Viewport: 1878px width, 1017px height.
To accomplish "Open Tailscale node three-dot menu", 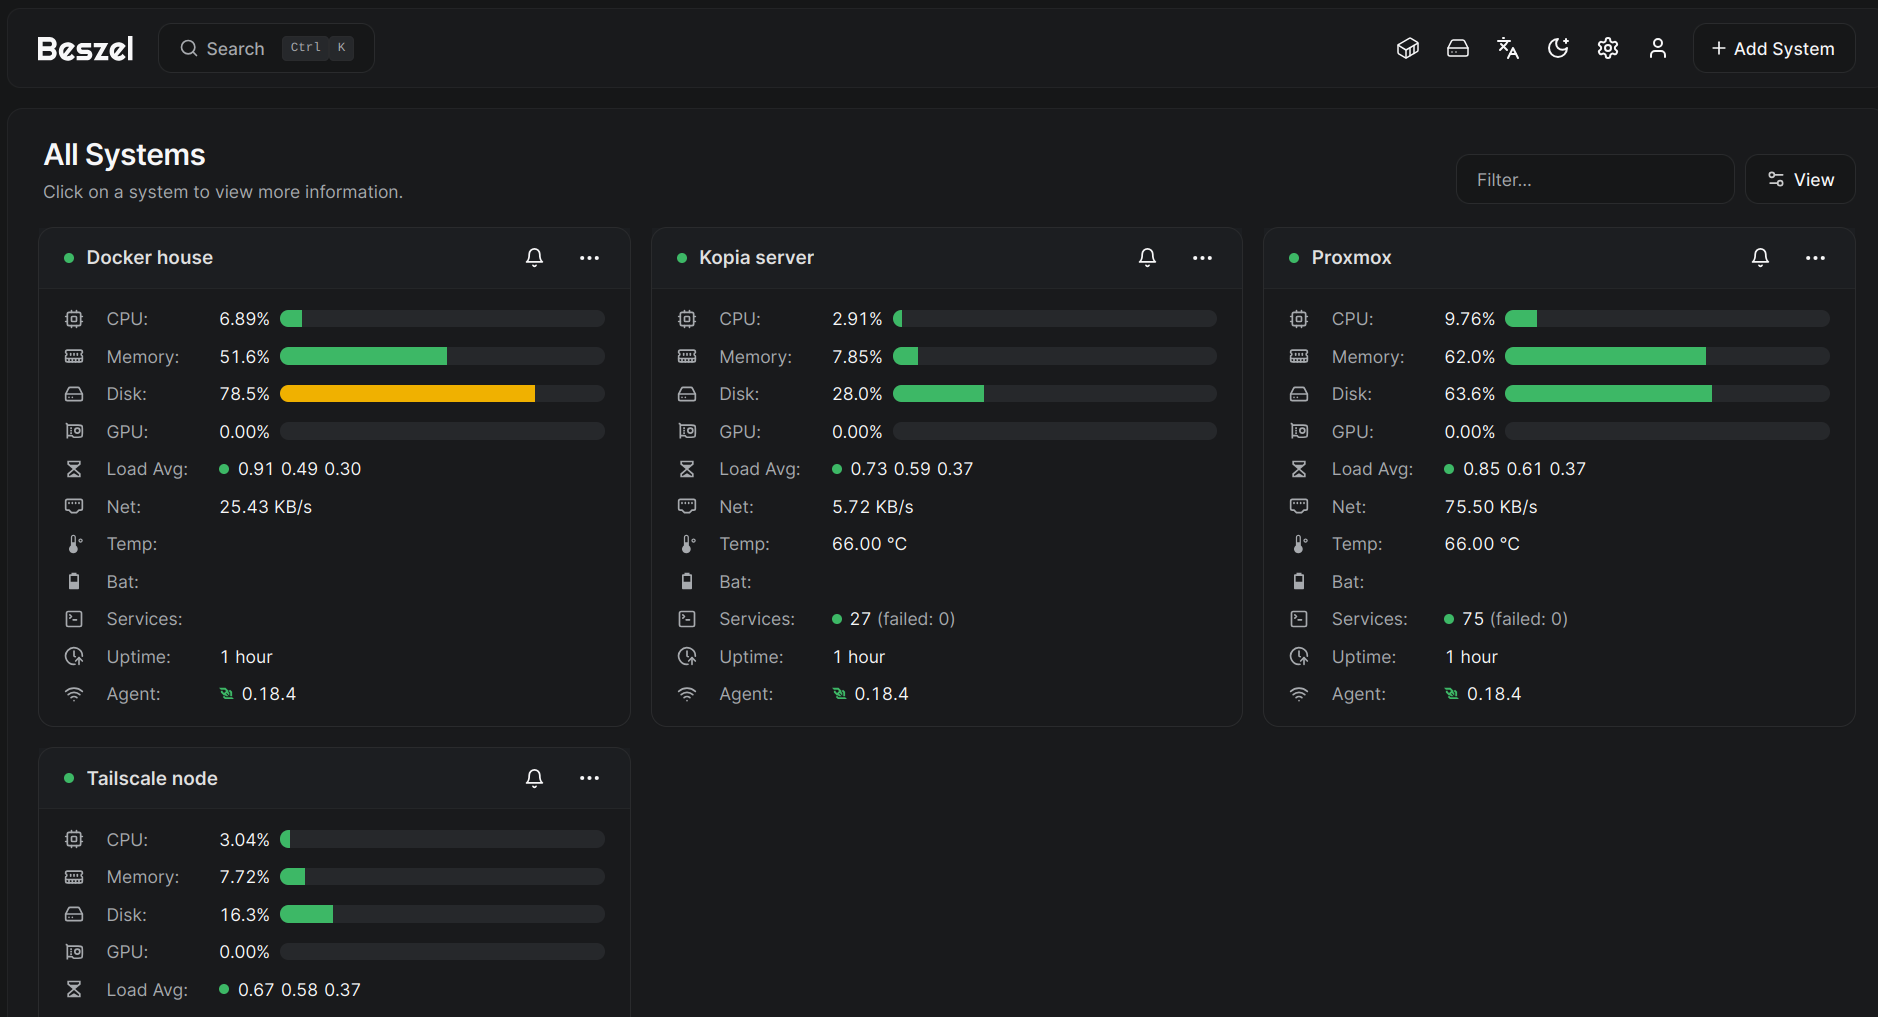I will 590,778.
